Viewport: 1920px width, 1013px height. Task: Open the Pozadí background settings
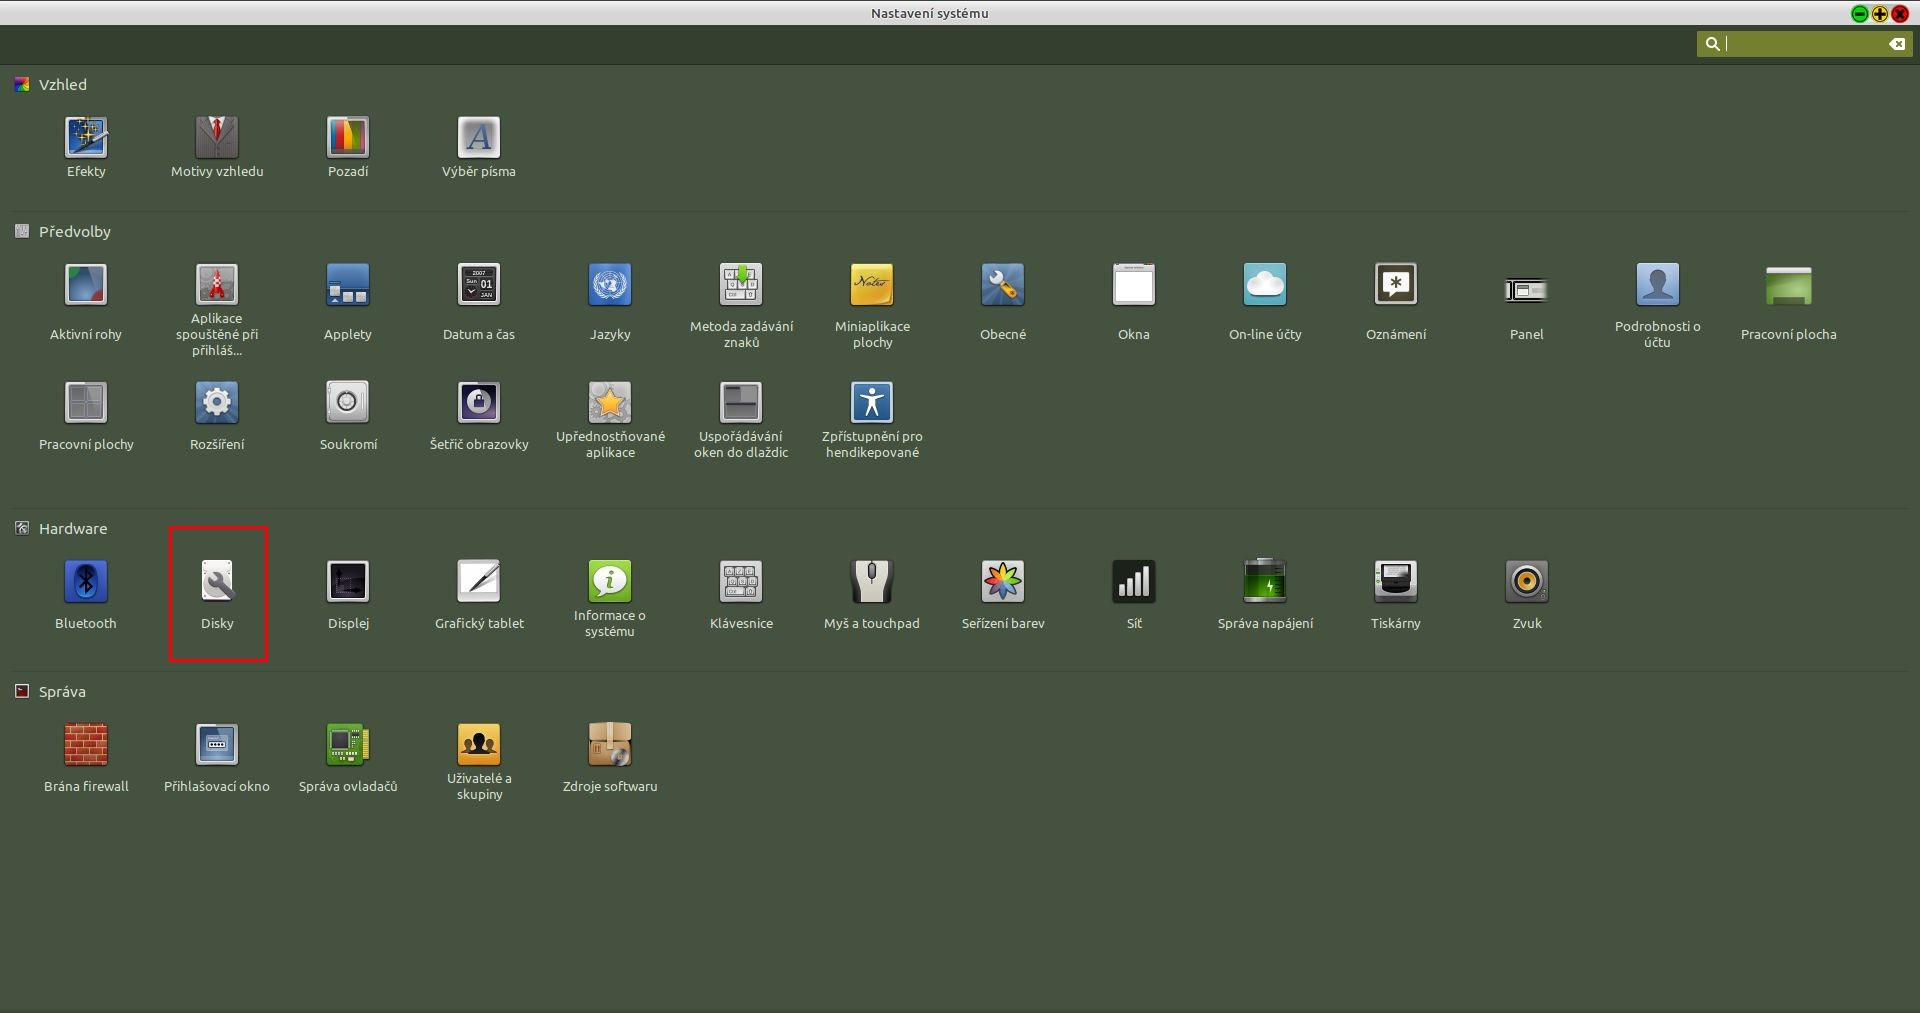[x=348, y=138]
